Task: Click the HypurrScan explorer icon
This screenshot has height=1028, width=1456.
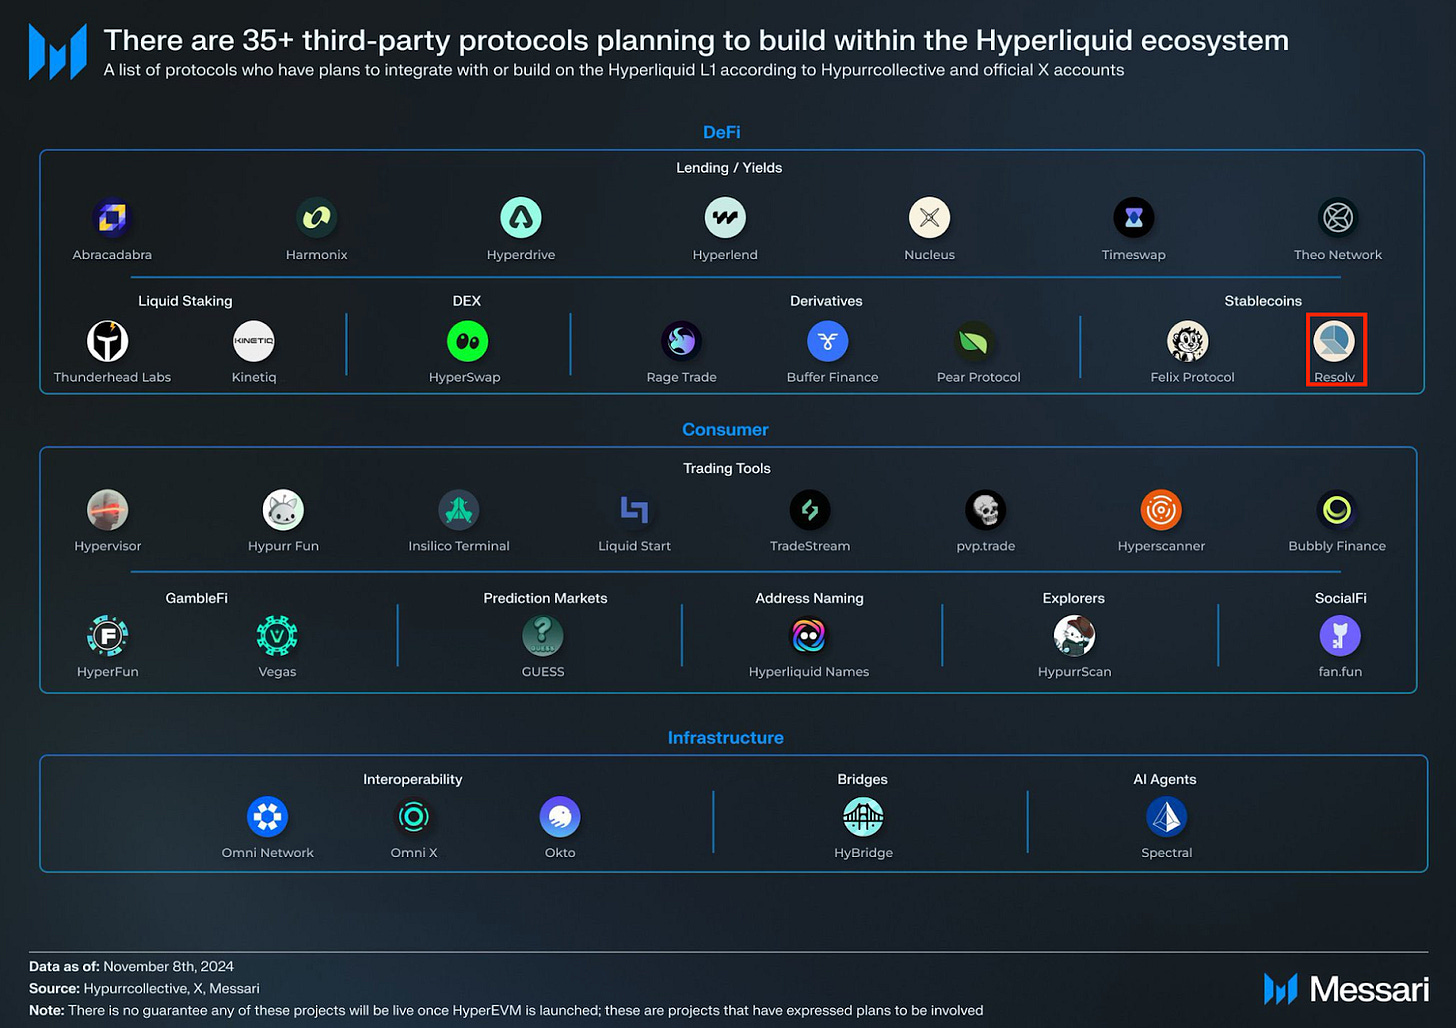Action: 1074,636
